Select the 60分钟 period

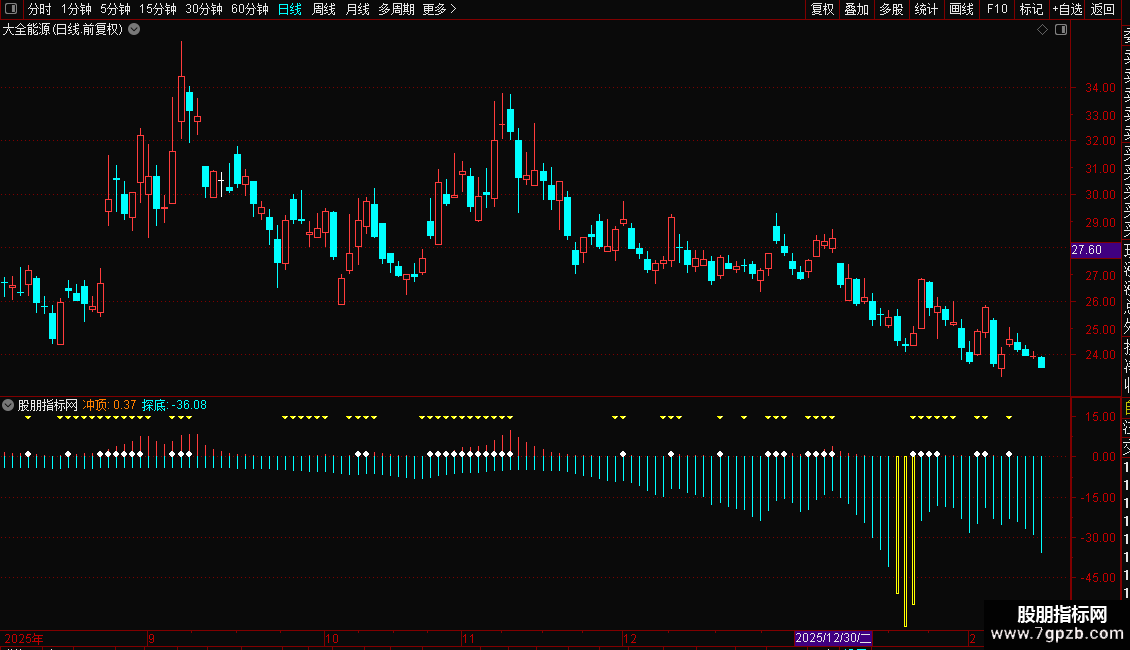pyautogui.click(x=250, y=9)
